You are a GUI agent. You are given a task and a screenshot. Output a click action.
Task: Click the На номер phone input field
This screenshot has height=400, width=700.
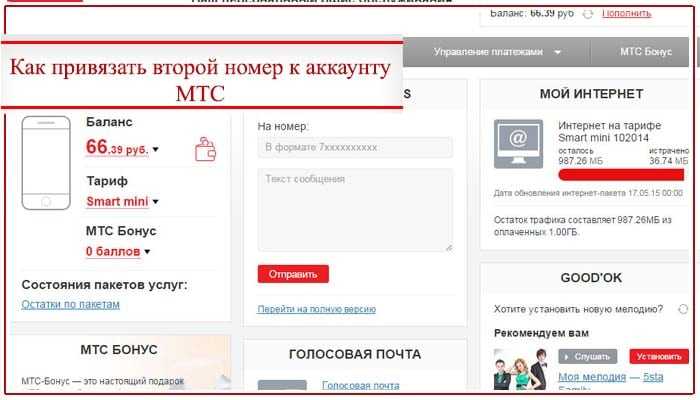click(x=355, y=147)
